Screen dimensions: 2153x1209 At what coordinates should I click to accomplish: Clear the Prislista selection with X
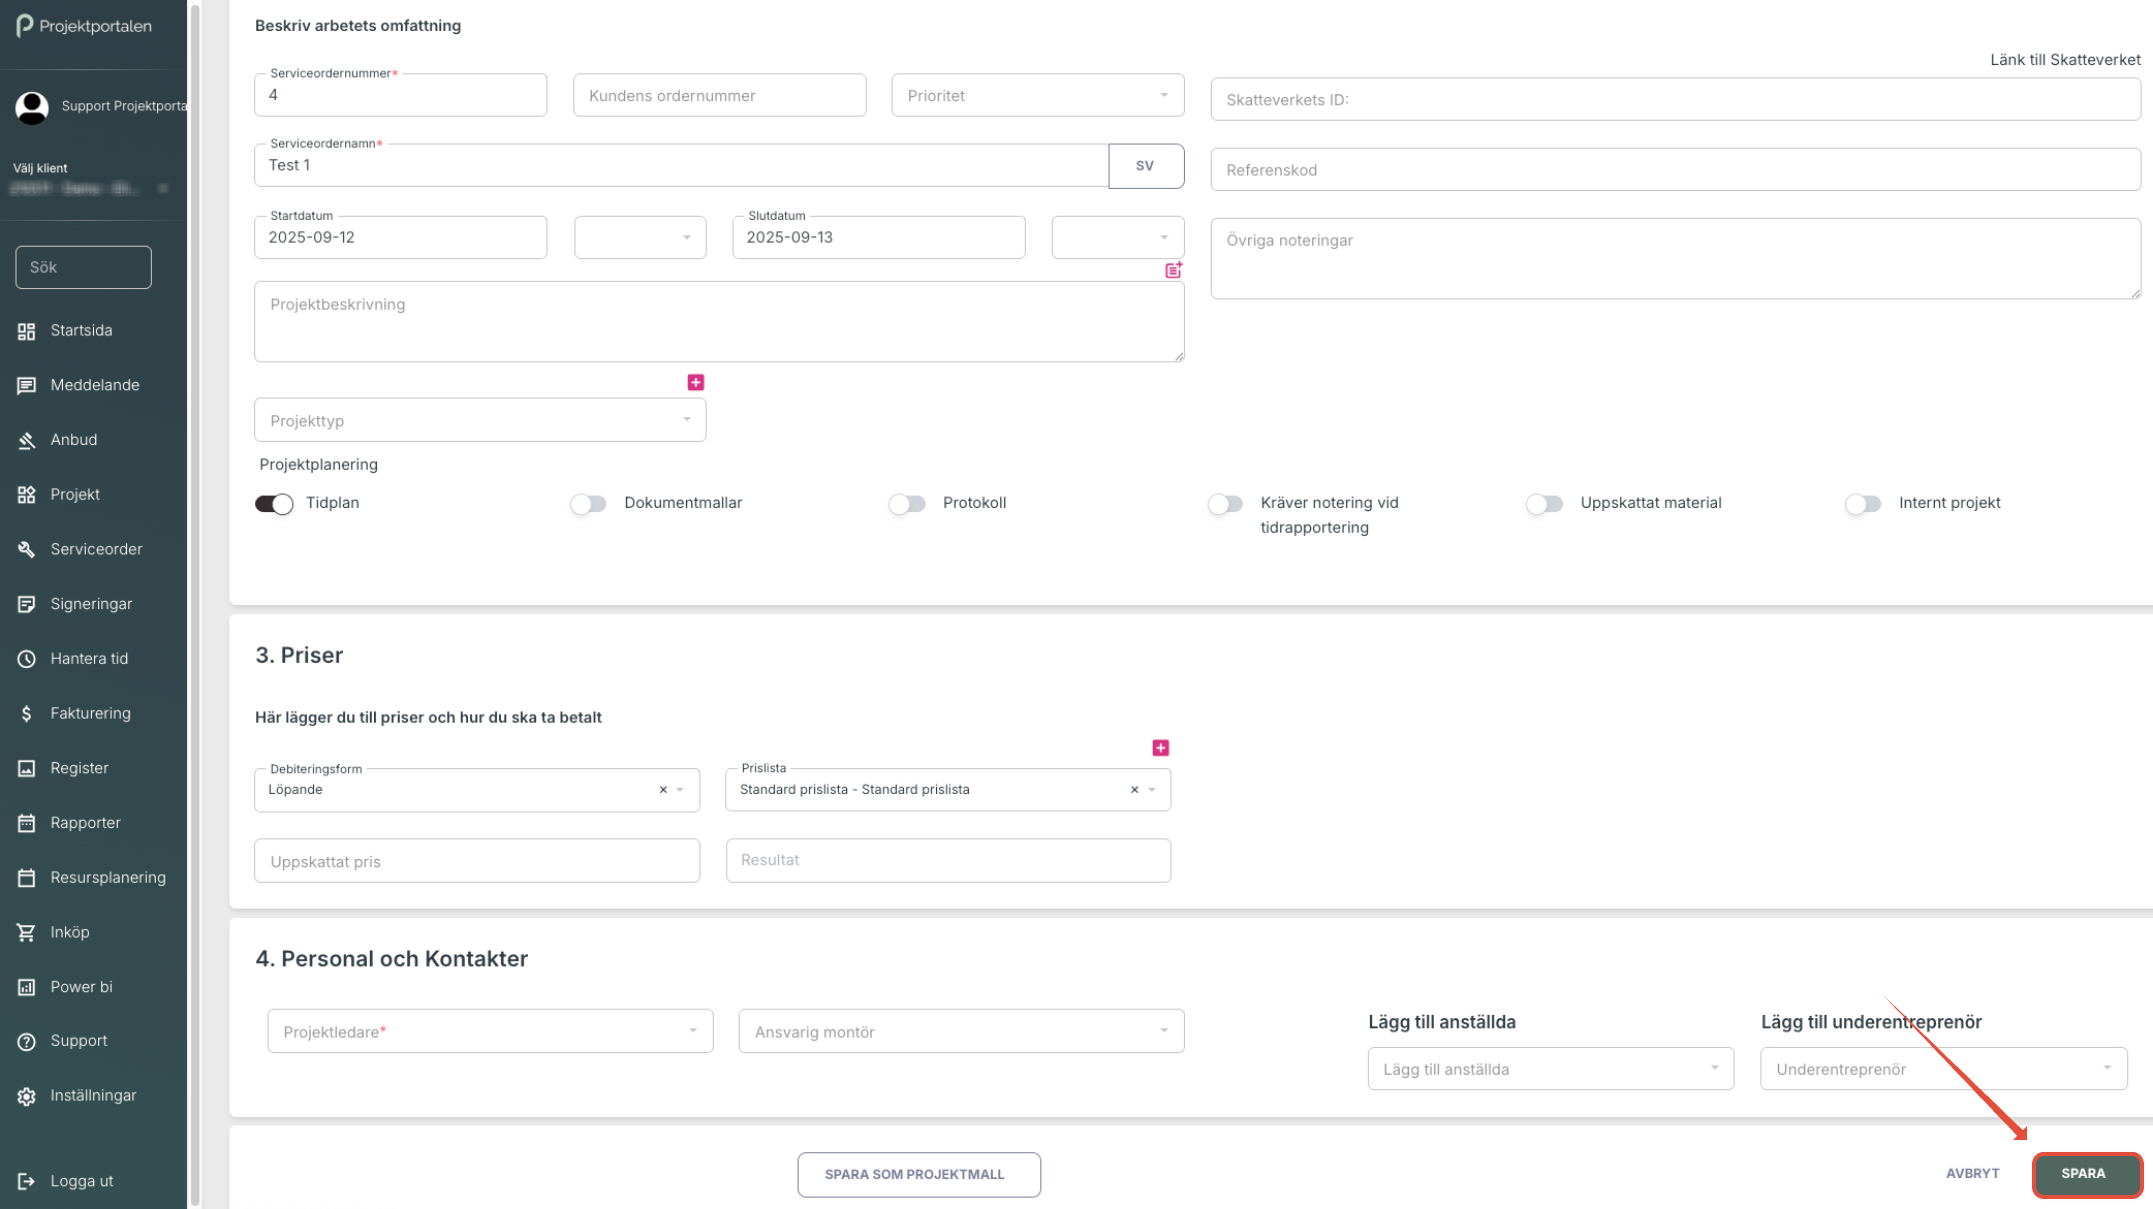click(x=1134, y=790)
